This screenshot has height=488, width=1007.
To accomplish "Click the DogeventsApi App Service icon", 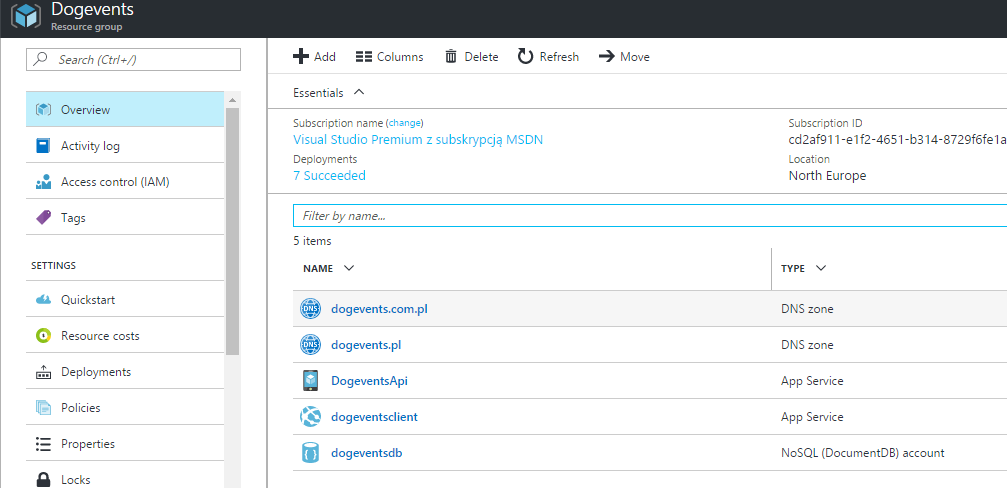I will (x=310, y=381).
